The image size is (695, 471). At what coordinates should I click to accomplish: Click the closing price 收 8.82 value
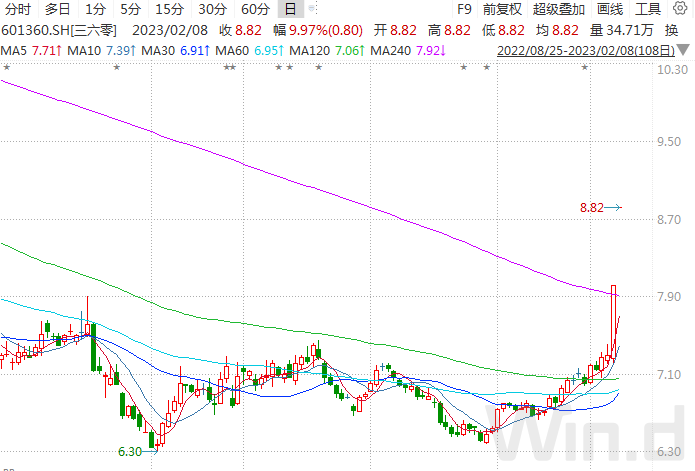click(241, 30)
